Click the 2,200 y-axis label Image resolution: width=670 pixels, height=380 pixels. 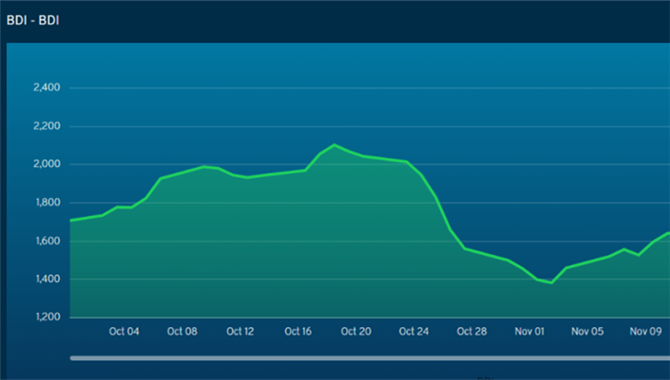pos(47,126)
